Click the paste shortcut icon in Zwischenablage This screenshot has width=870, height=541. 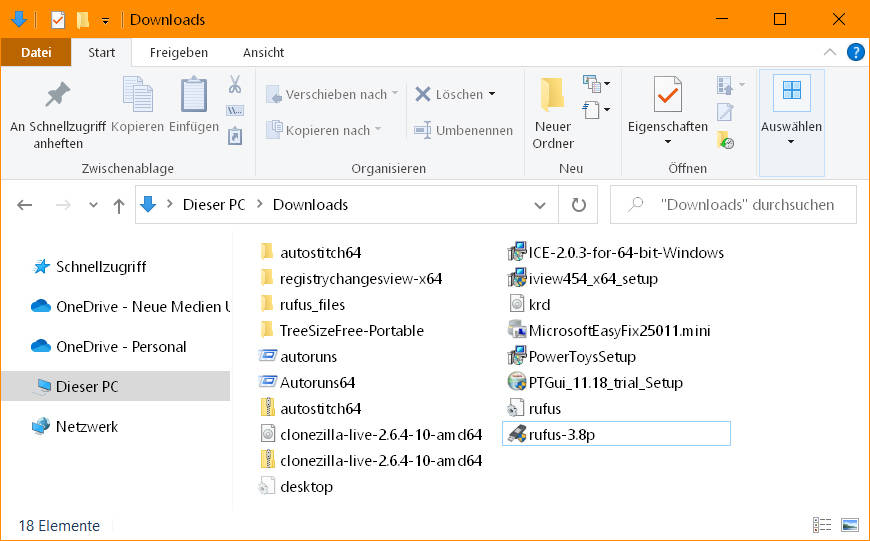pyautogui.click(x=235, y=135)
